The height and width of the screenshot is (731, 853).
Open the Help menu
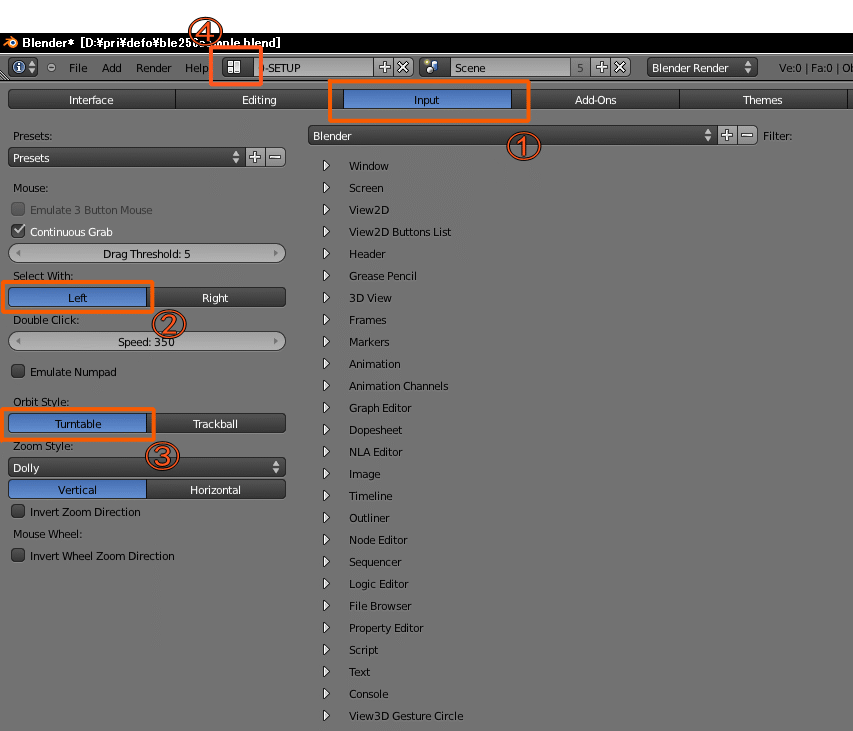tap(196, 68)
